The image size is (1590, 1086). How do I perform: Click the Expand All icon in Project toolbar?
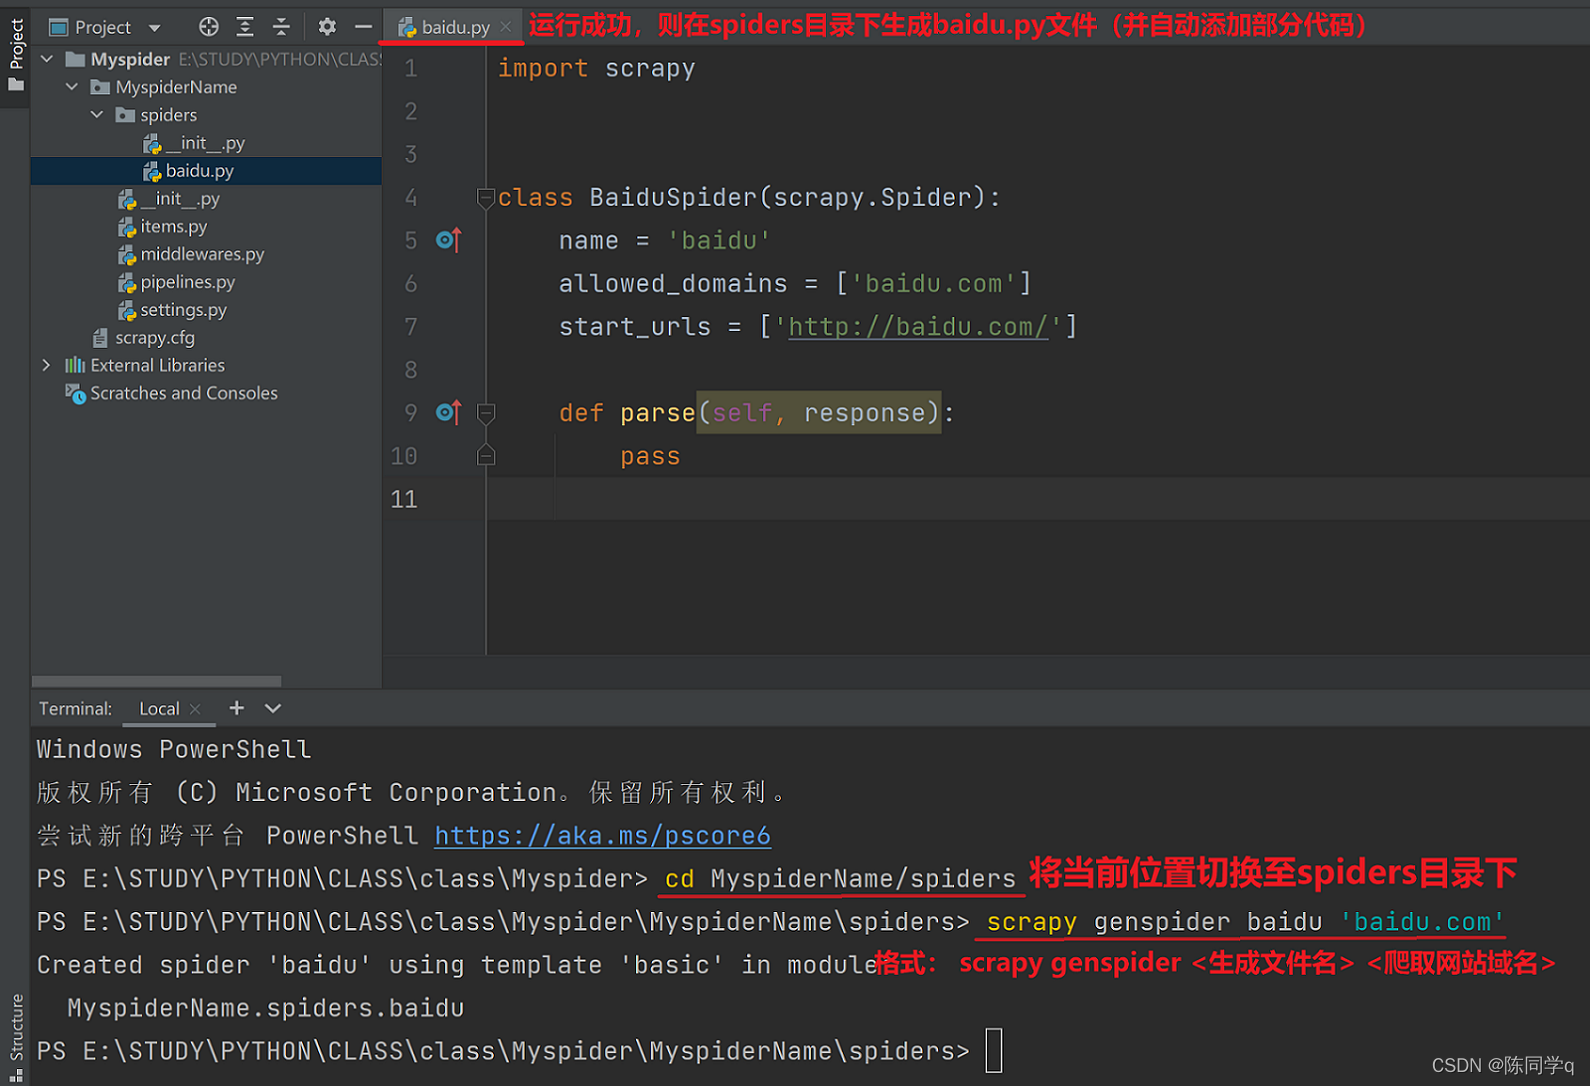coord(245,27)
